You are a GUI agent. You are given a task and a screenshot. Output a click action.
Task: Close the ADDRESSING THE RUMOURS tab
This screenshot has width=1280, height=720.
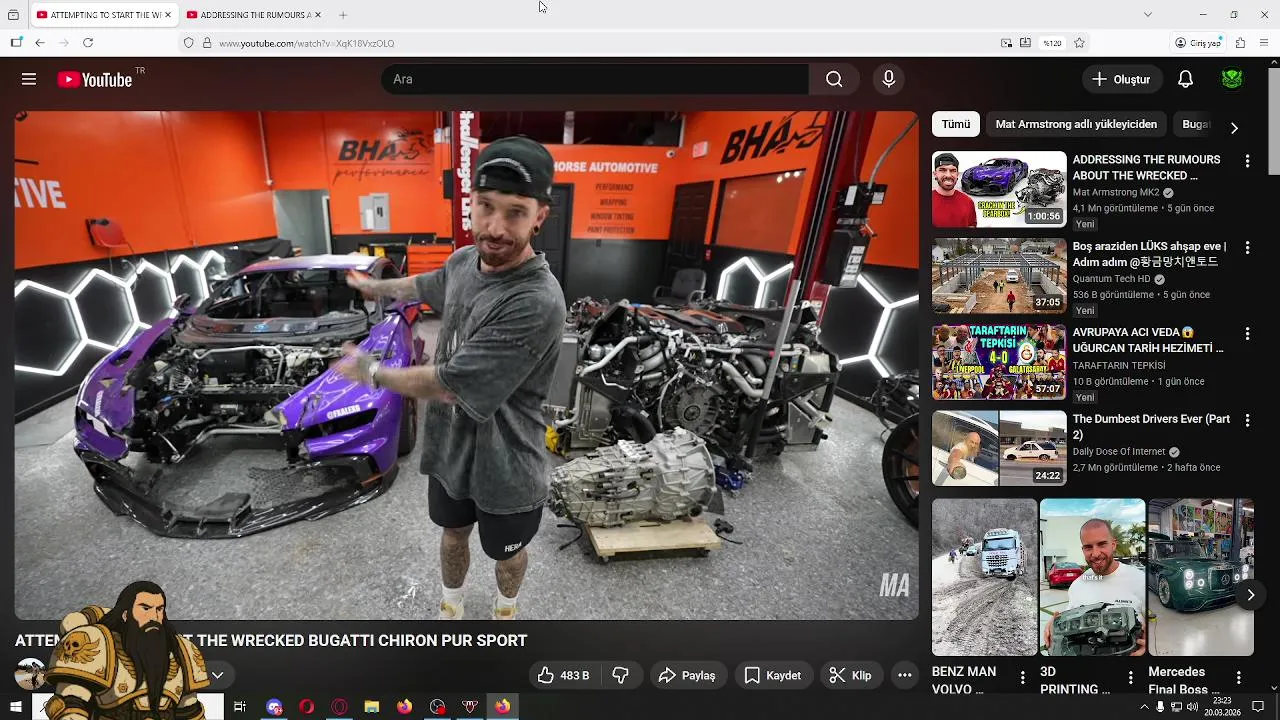[x=318, y=15]
